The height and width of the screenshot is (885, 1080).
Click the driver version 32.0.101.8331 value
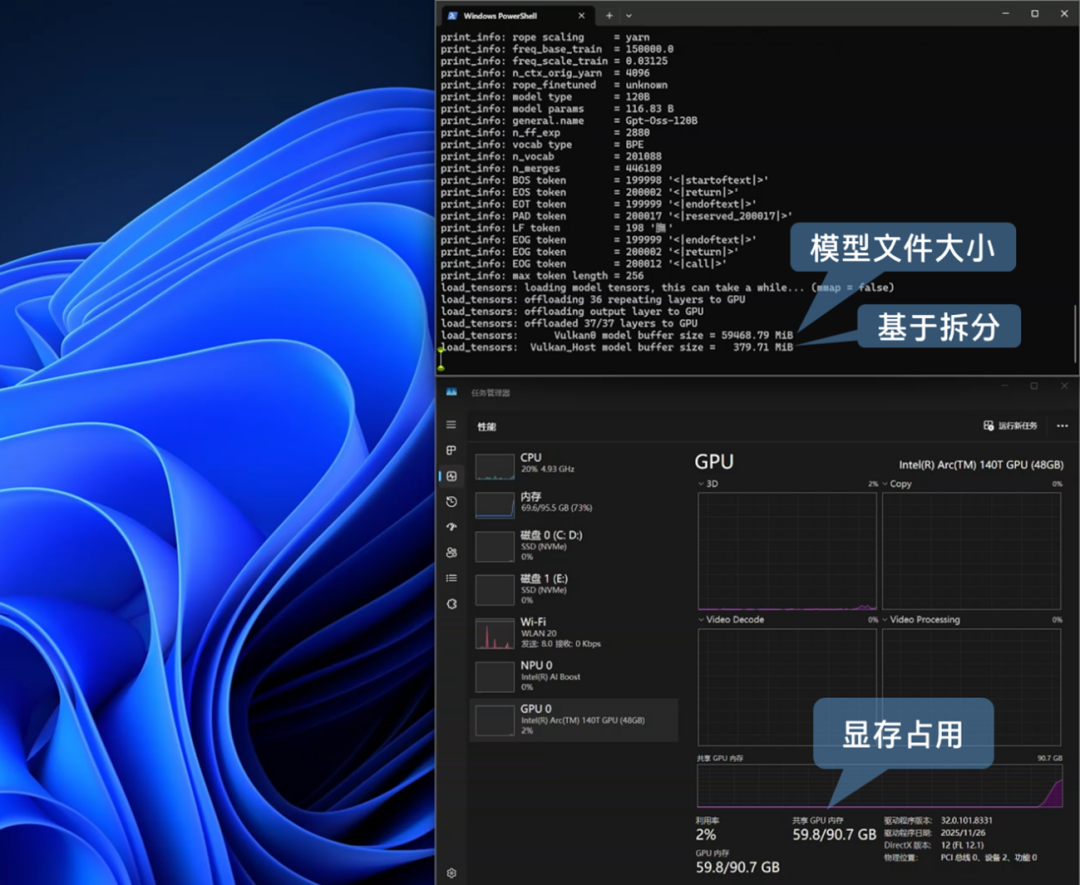point(966,820)
